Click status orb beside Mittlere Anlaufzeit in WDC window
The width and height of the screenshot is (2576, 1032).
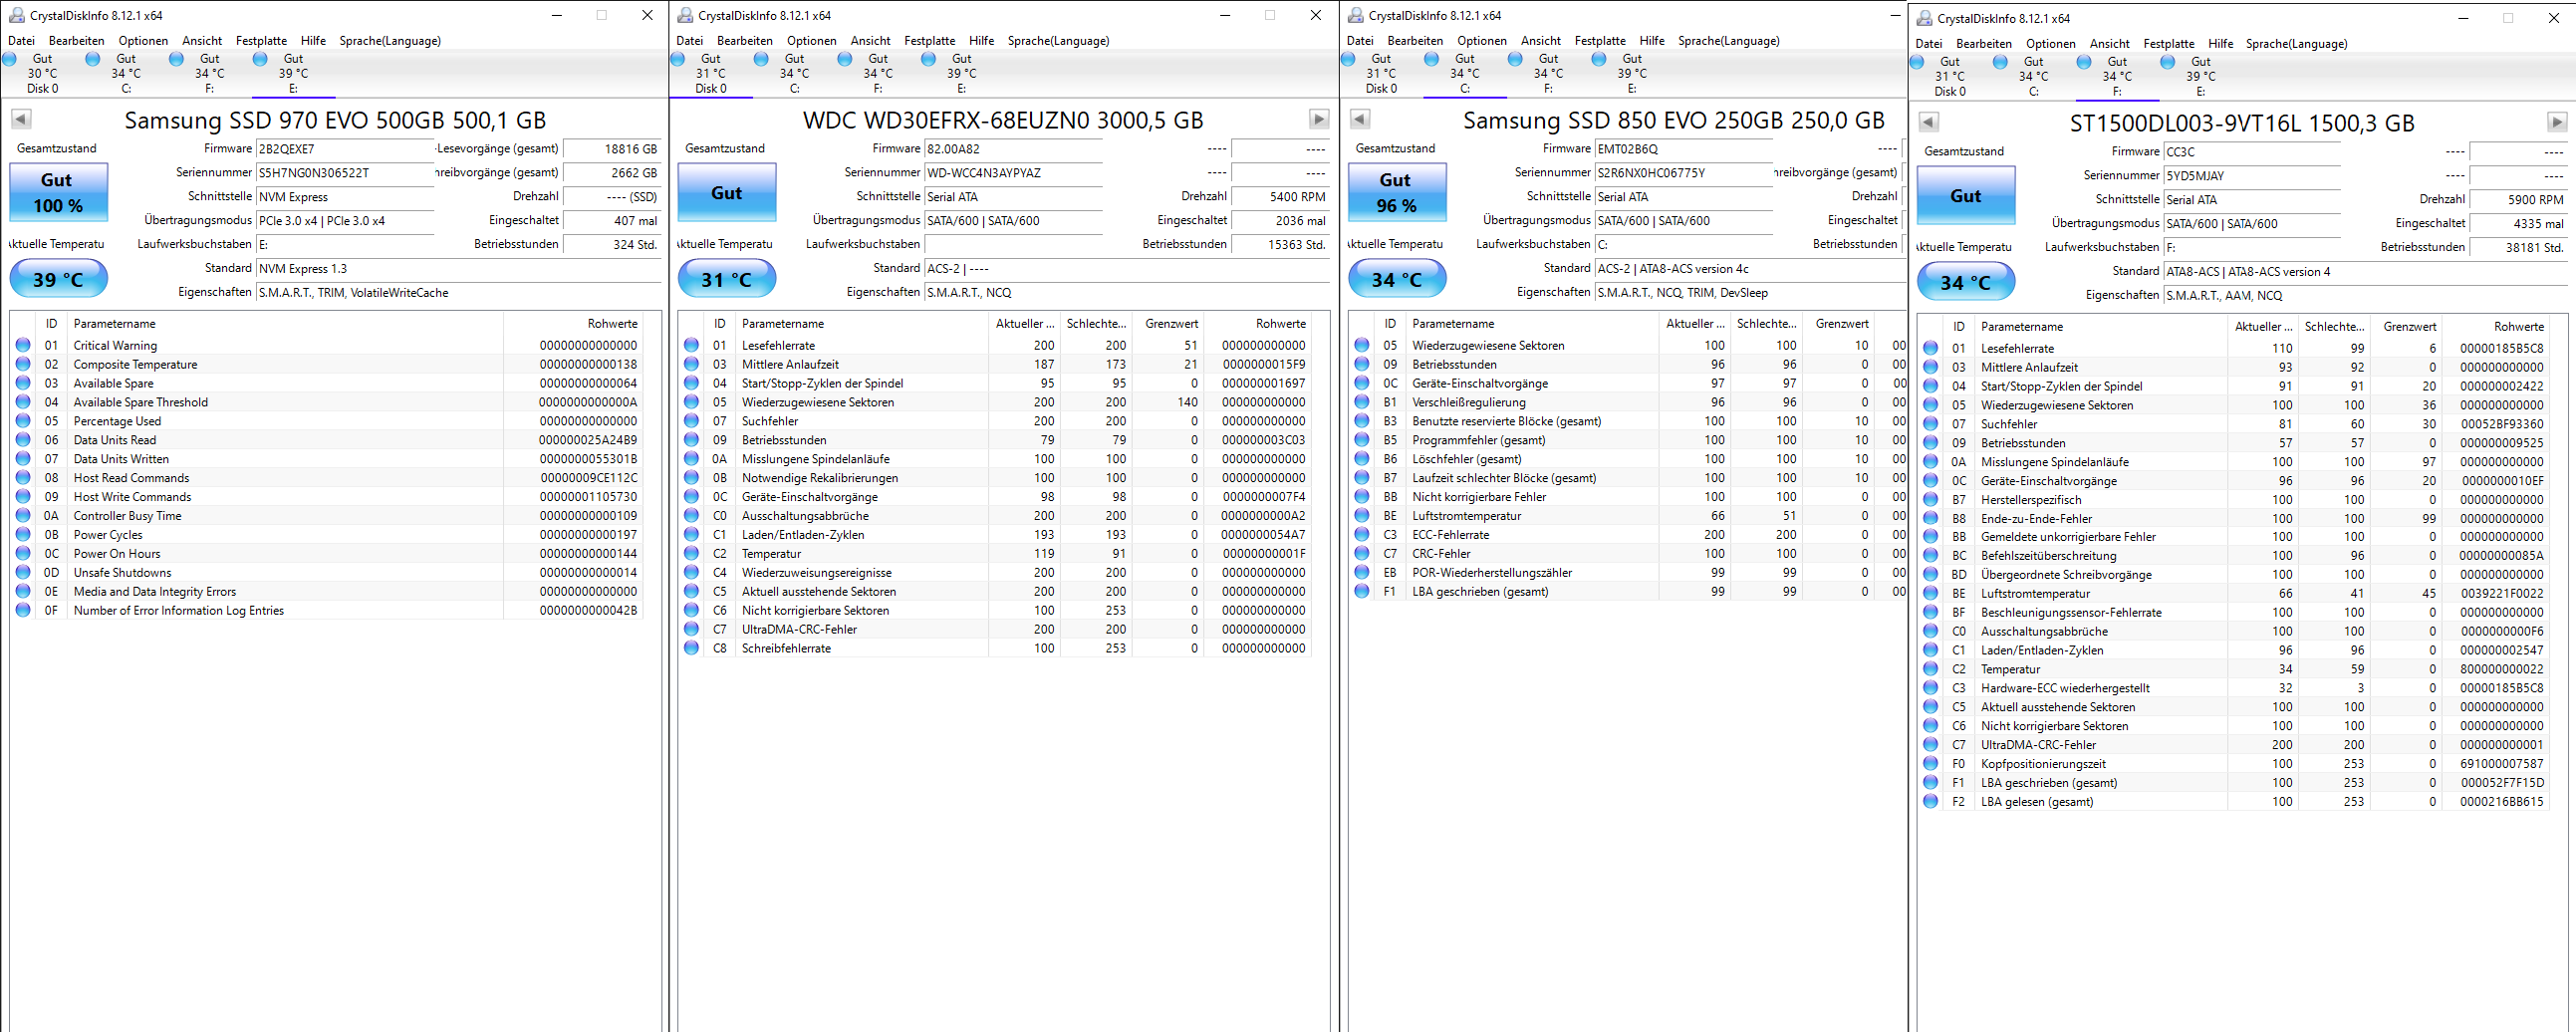[691, 364]
